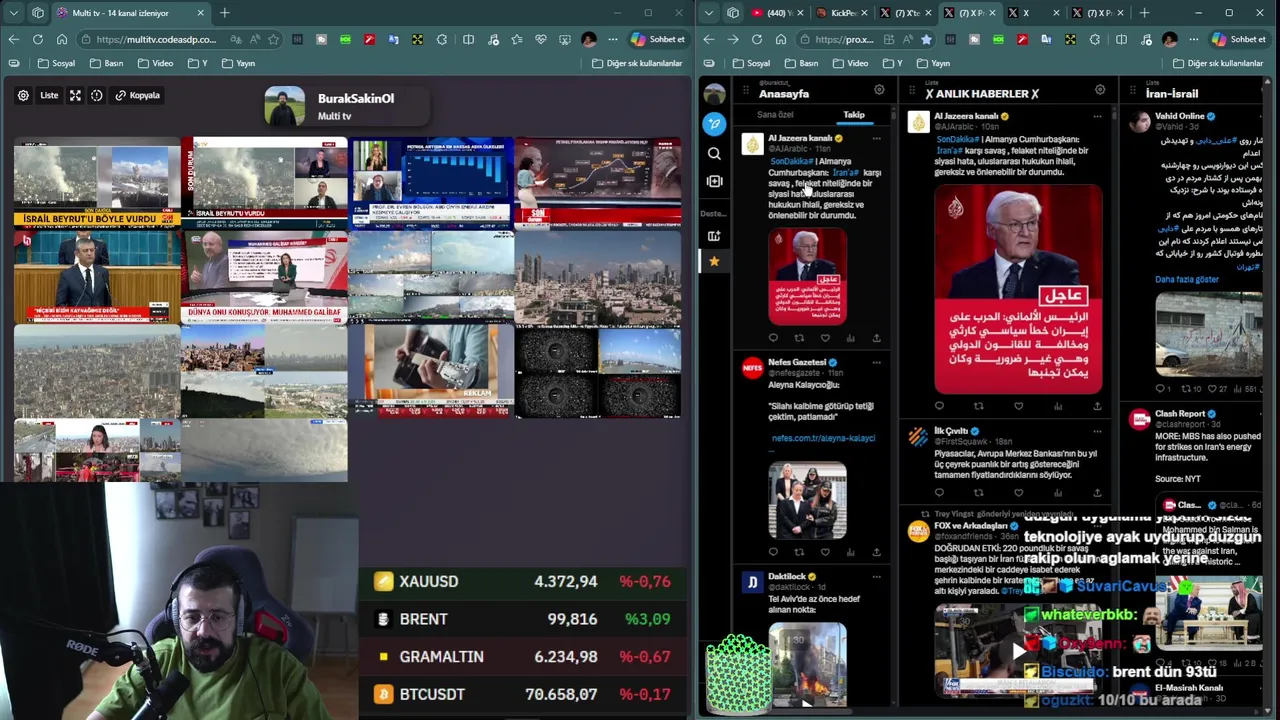Screen dimensions: 1280x720
Task: Open tab actions chevron in Multi tv window
Action: pyautogui.click(x=13, y=13)
